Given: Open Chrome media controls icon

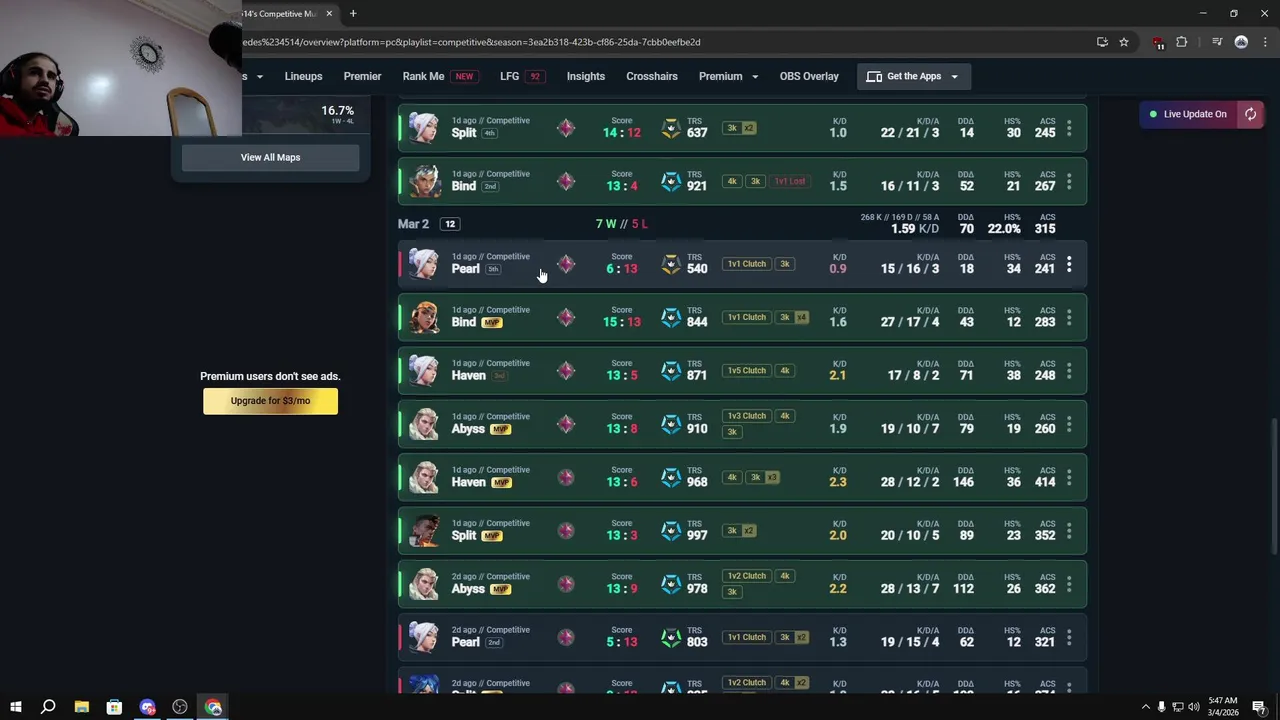Looking at the screenshot, I should coord(1217,42).
